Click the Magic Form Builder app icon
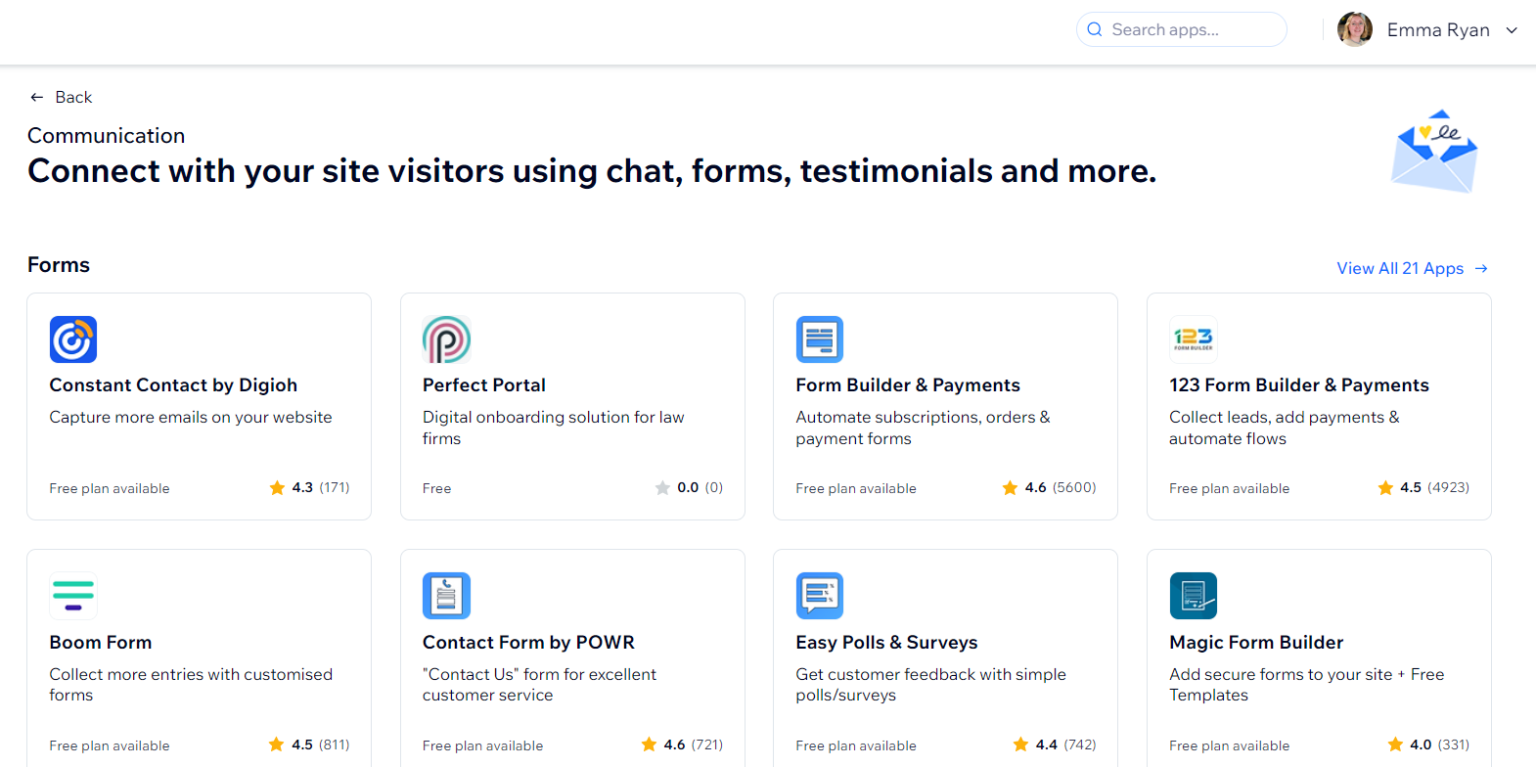The width and height of the screenshot is (1536, 767). coord(1194,596)
